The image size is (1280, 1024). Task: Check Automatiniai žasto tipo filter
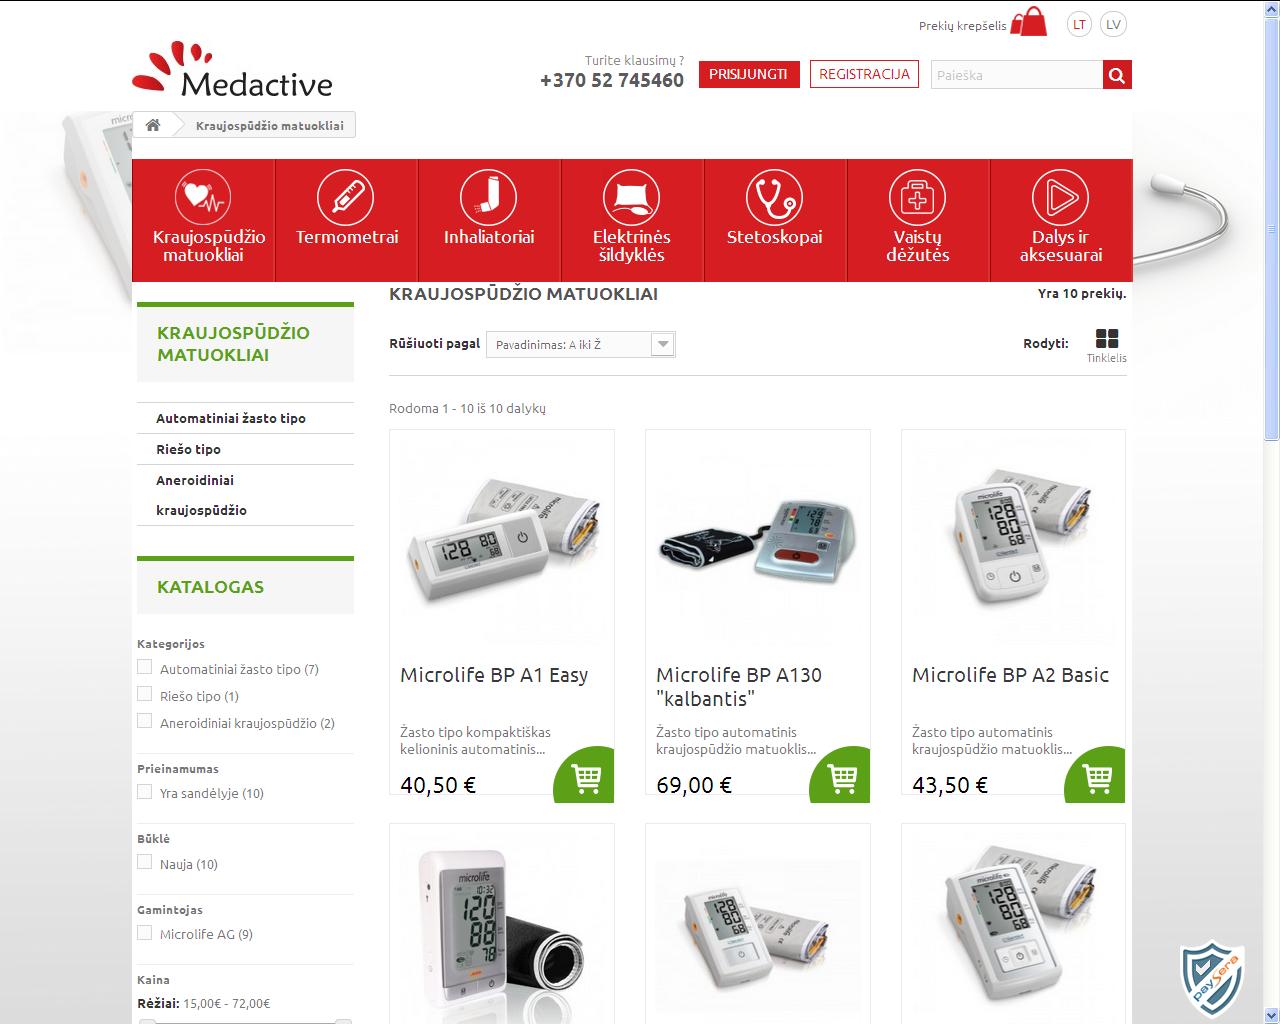click(145, 667)
